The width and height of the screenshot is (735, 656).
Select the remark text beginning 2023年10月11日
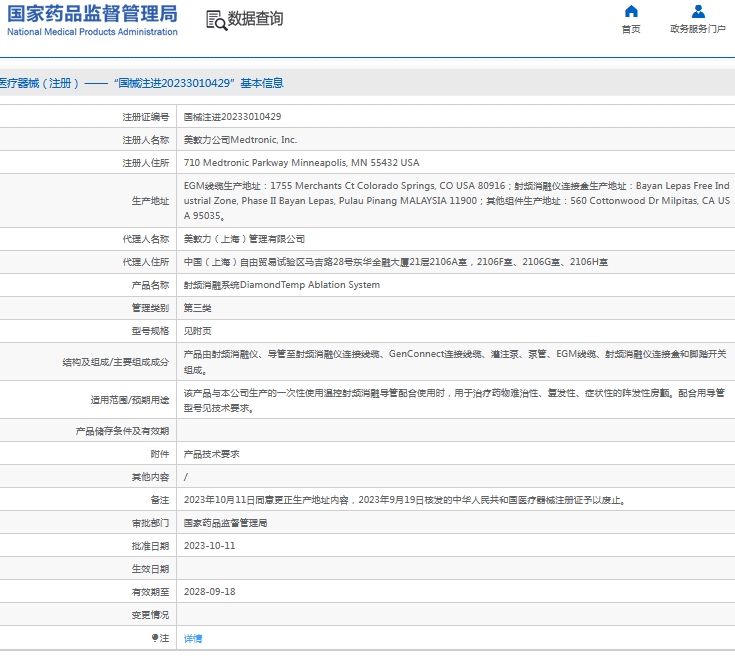405,500
